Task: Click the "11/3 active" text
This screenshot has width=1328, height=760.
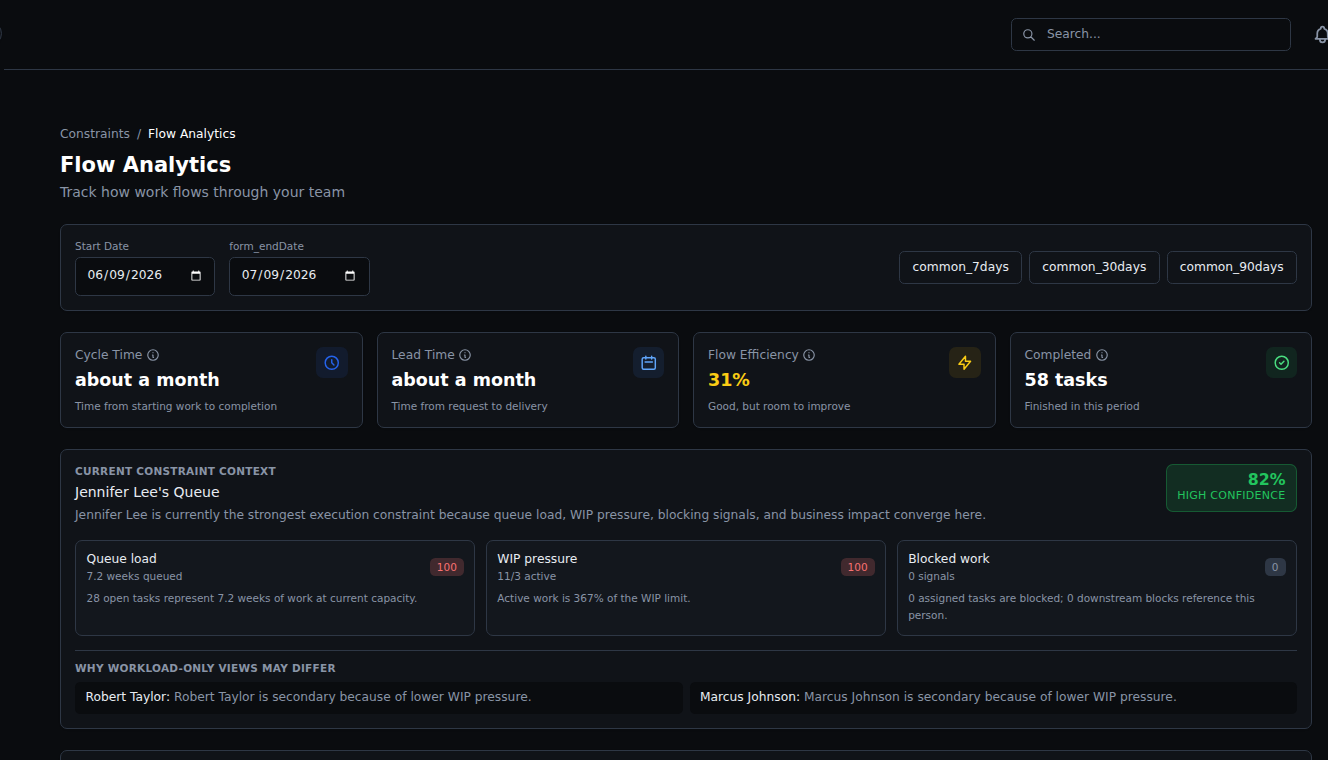Action: tap(527, 577)
